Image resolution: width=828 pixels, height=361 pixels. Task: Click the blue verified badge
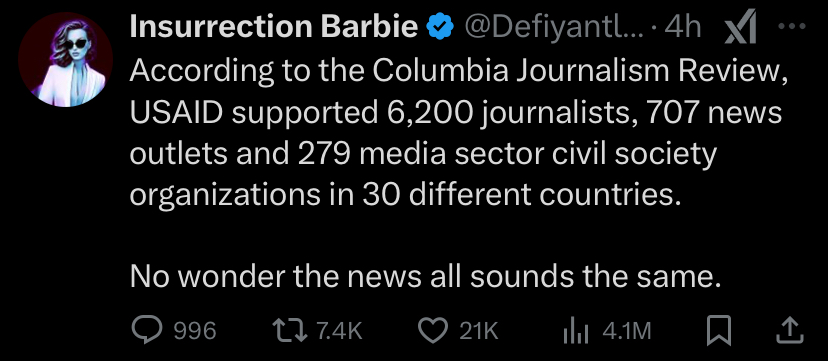tap(439, 27)
